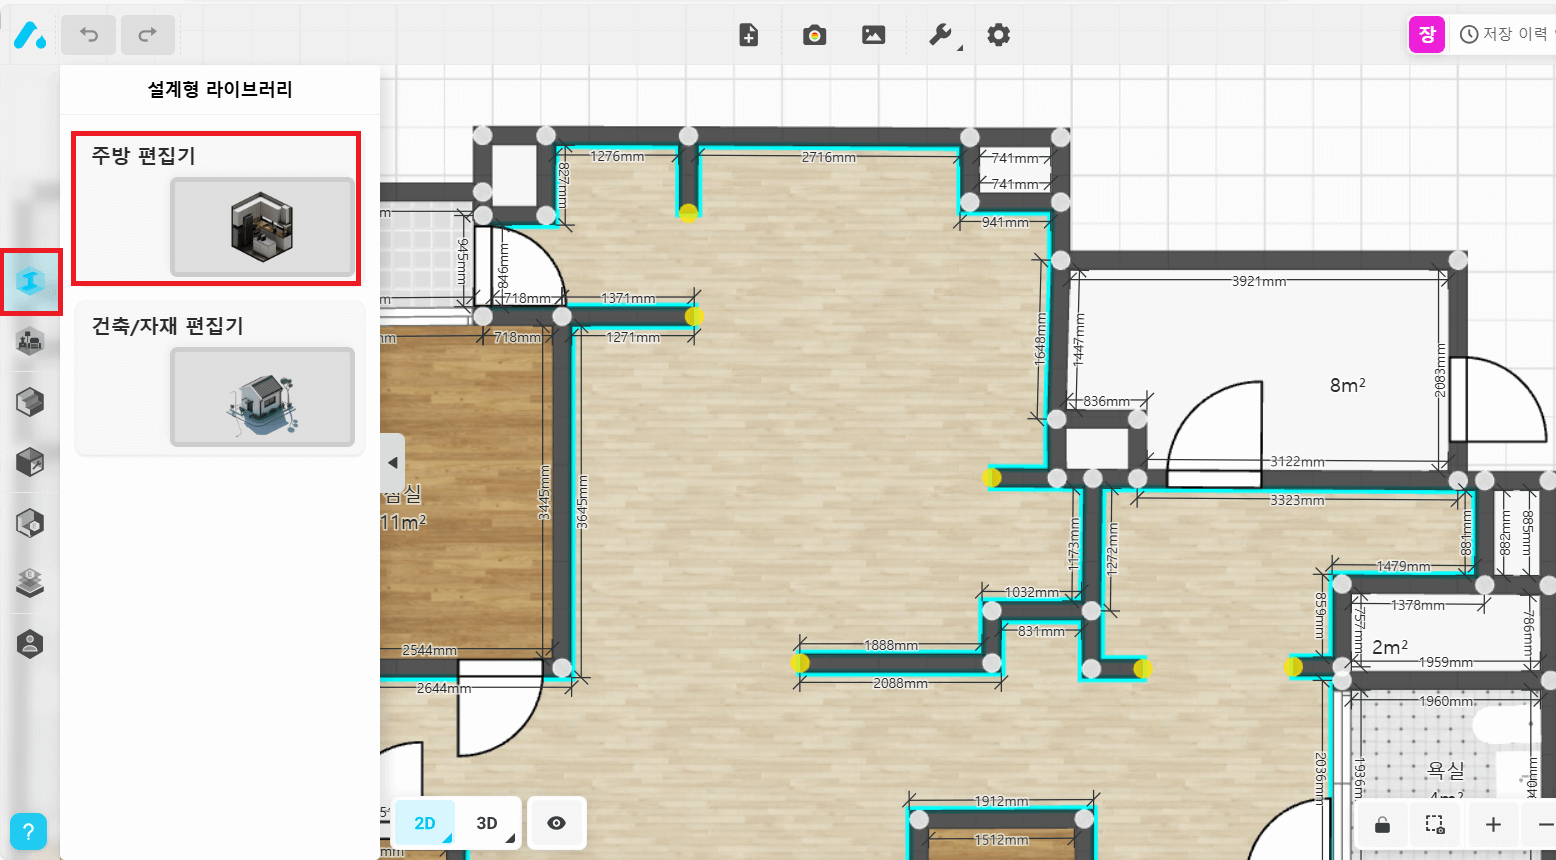Image resolution: width=1556 pixels, height=860 pixels.
Task: Undo the last action
Action: (88, 35)
